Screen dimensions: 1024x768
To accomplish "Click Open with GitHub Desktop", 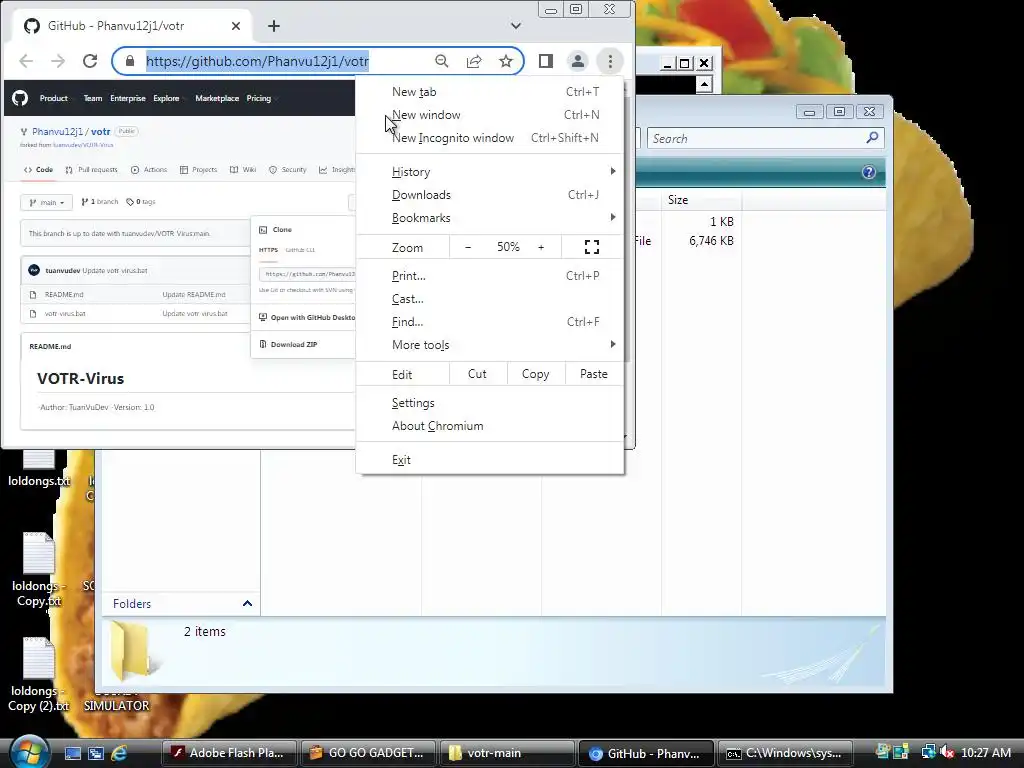I will tap(307, 317).
